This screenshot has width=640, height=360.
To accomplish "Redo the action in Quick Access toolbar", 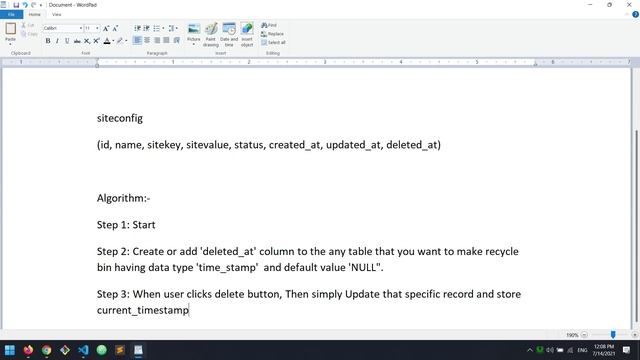I will [33, 5].
